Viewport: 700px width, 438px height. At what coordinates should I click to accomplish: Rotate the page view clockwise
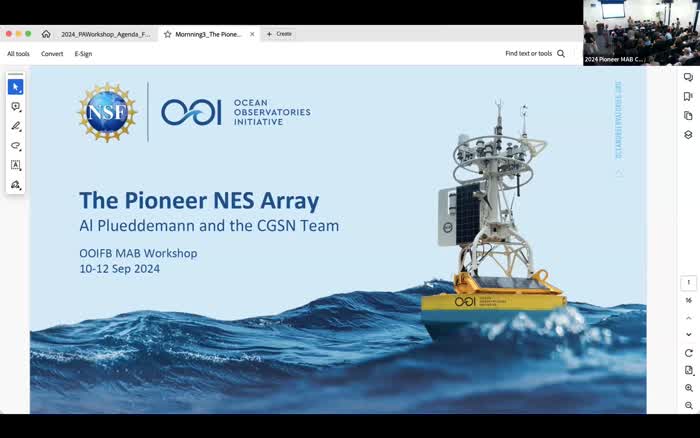688,353
